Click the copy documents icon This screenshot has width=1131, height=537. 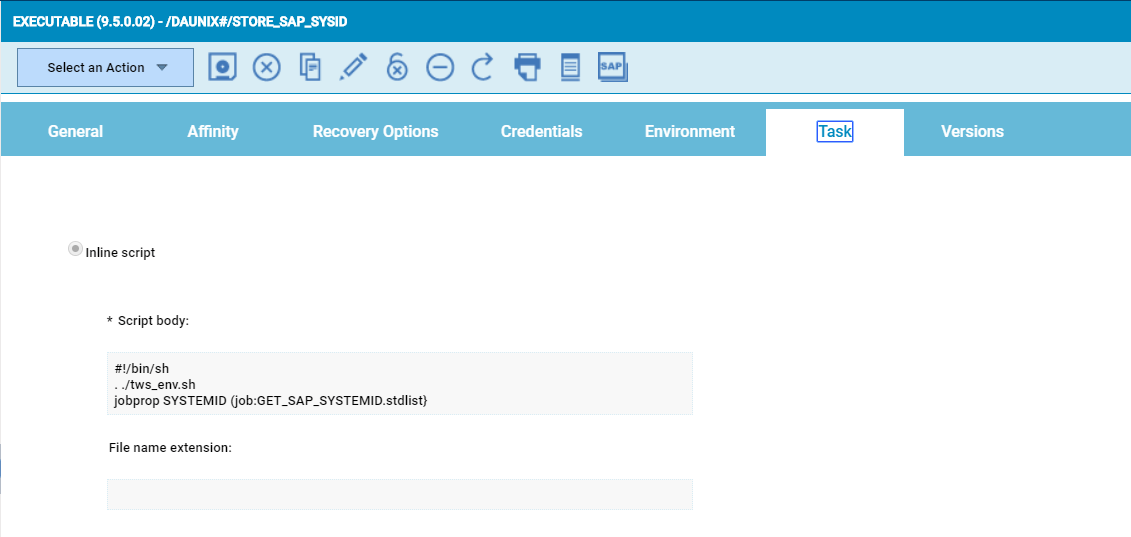point(311,67)
